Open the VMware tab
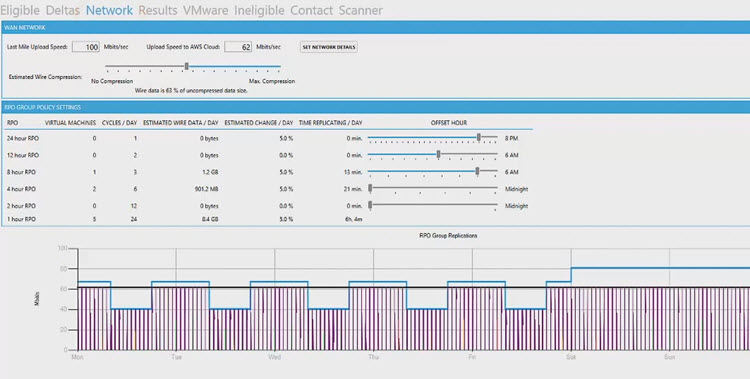 tap(206, 10)
